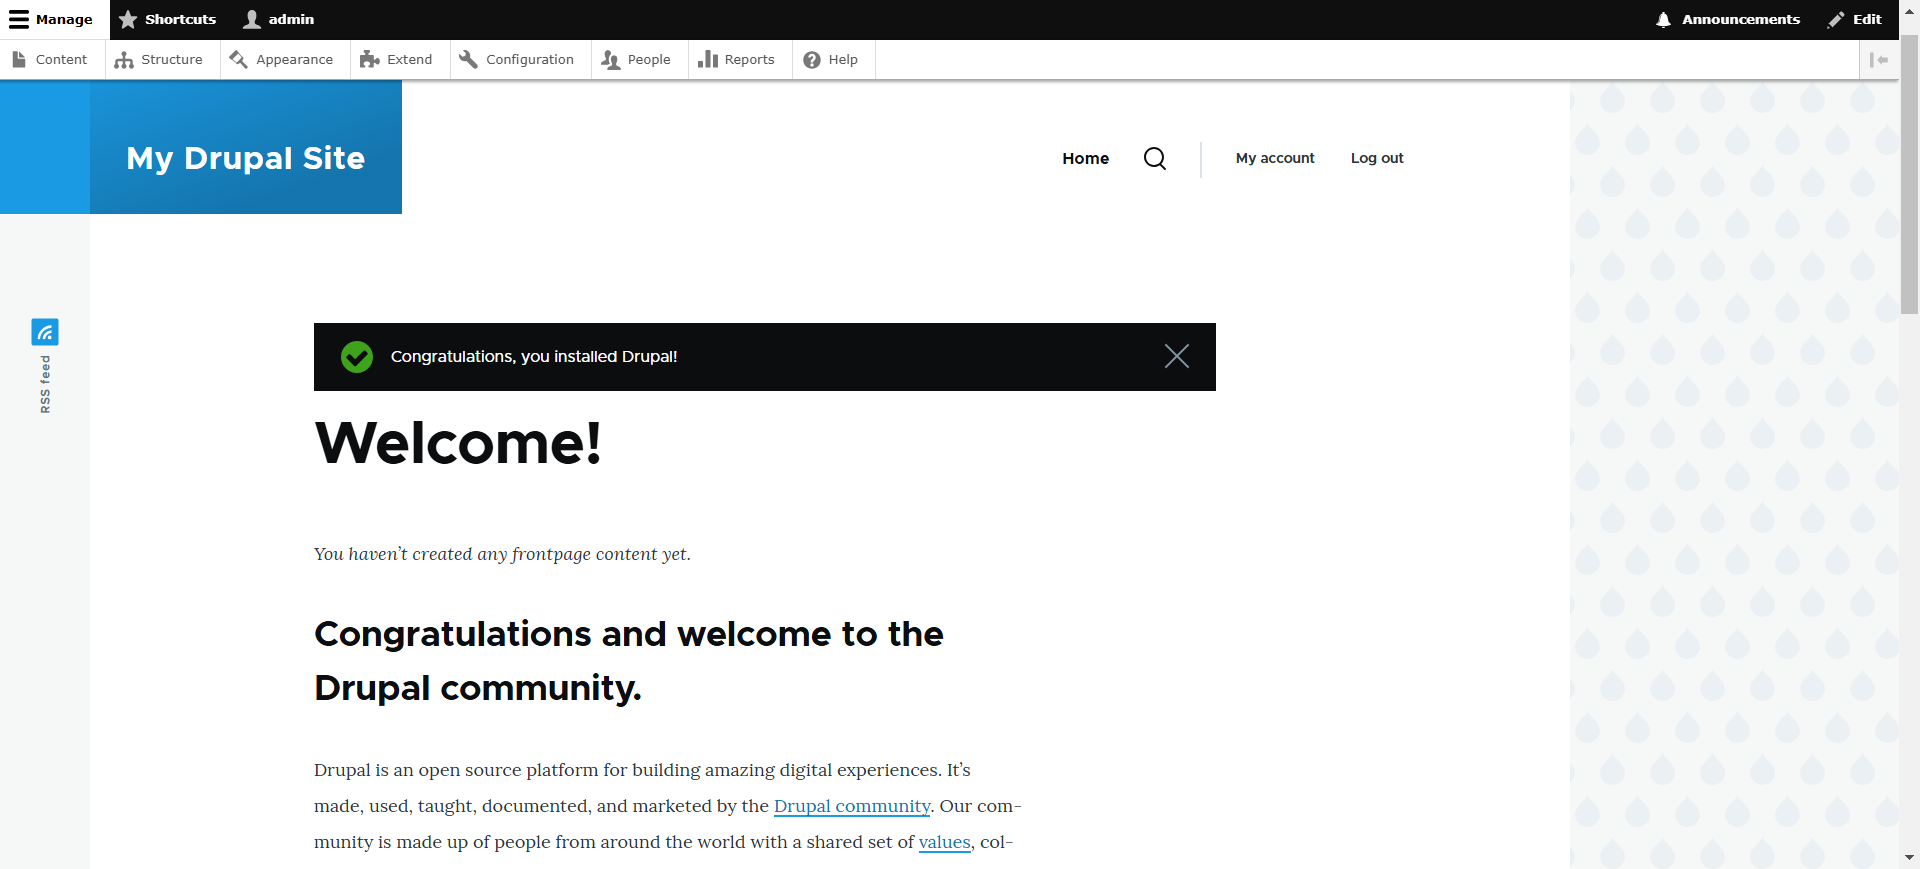Click the "Congratulations and welcome to the Drupal community" heading
The height and width of the screenshot is (869, 1920).
(x=629, y=661)
